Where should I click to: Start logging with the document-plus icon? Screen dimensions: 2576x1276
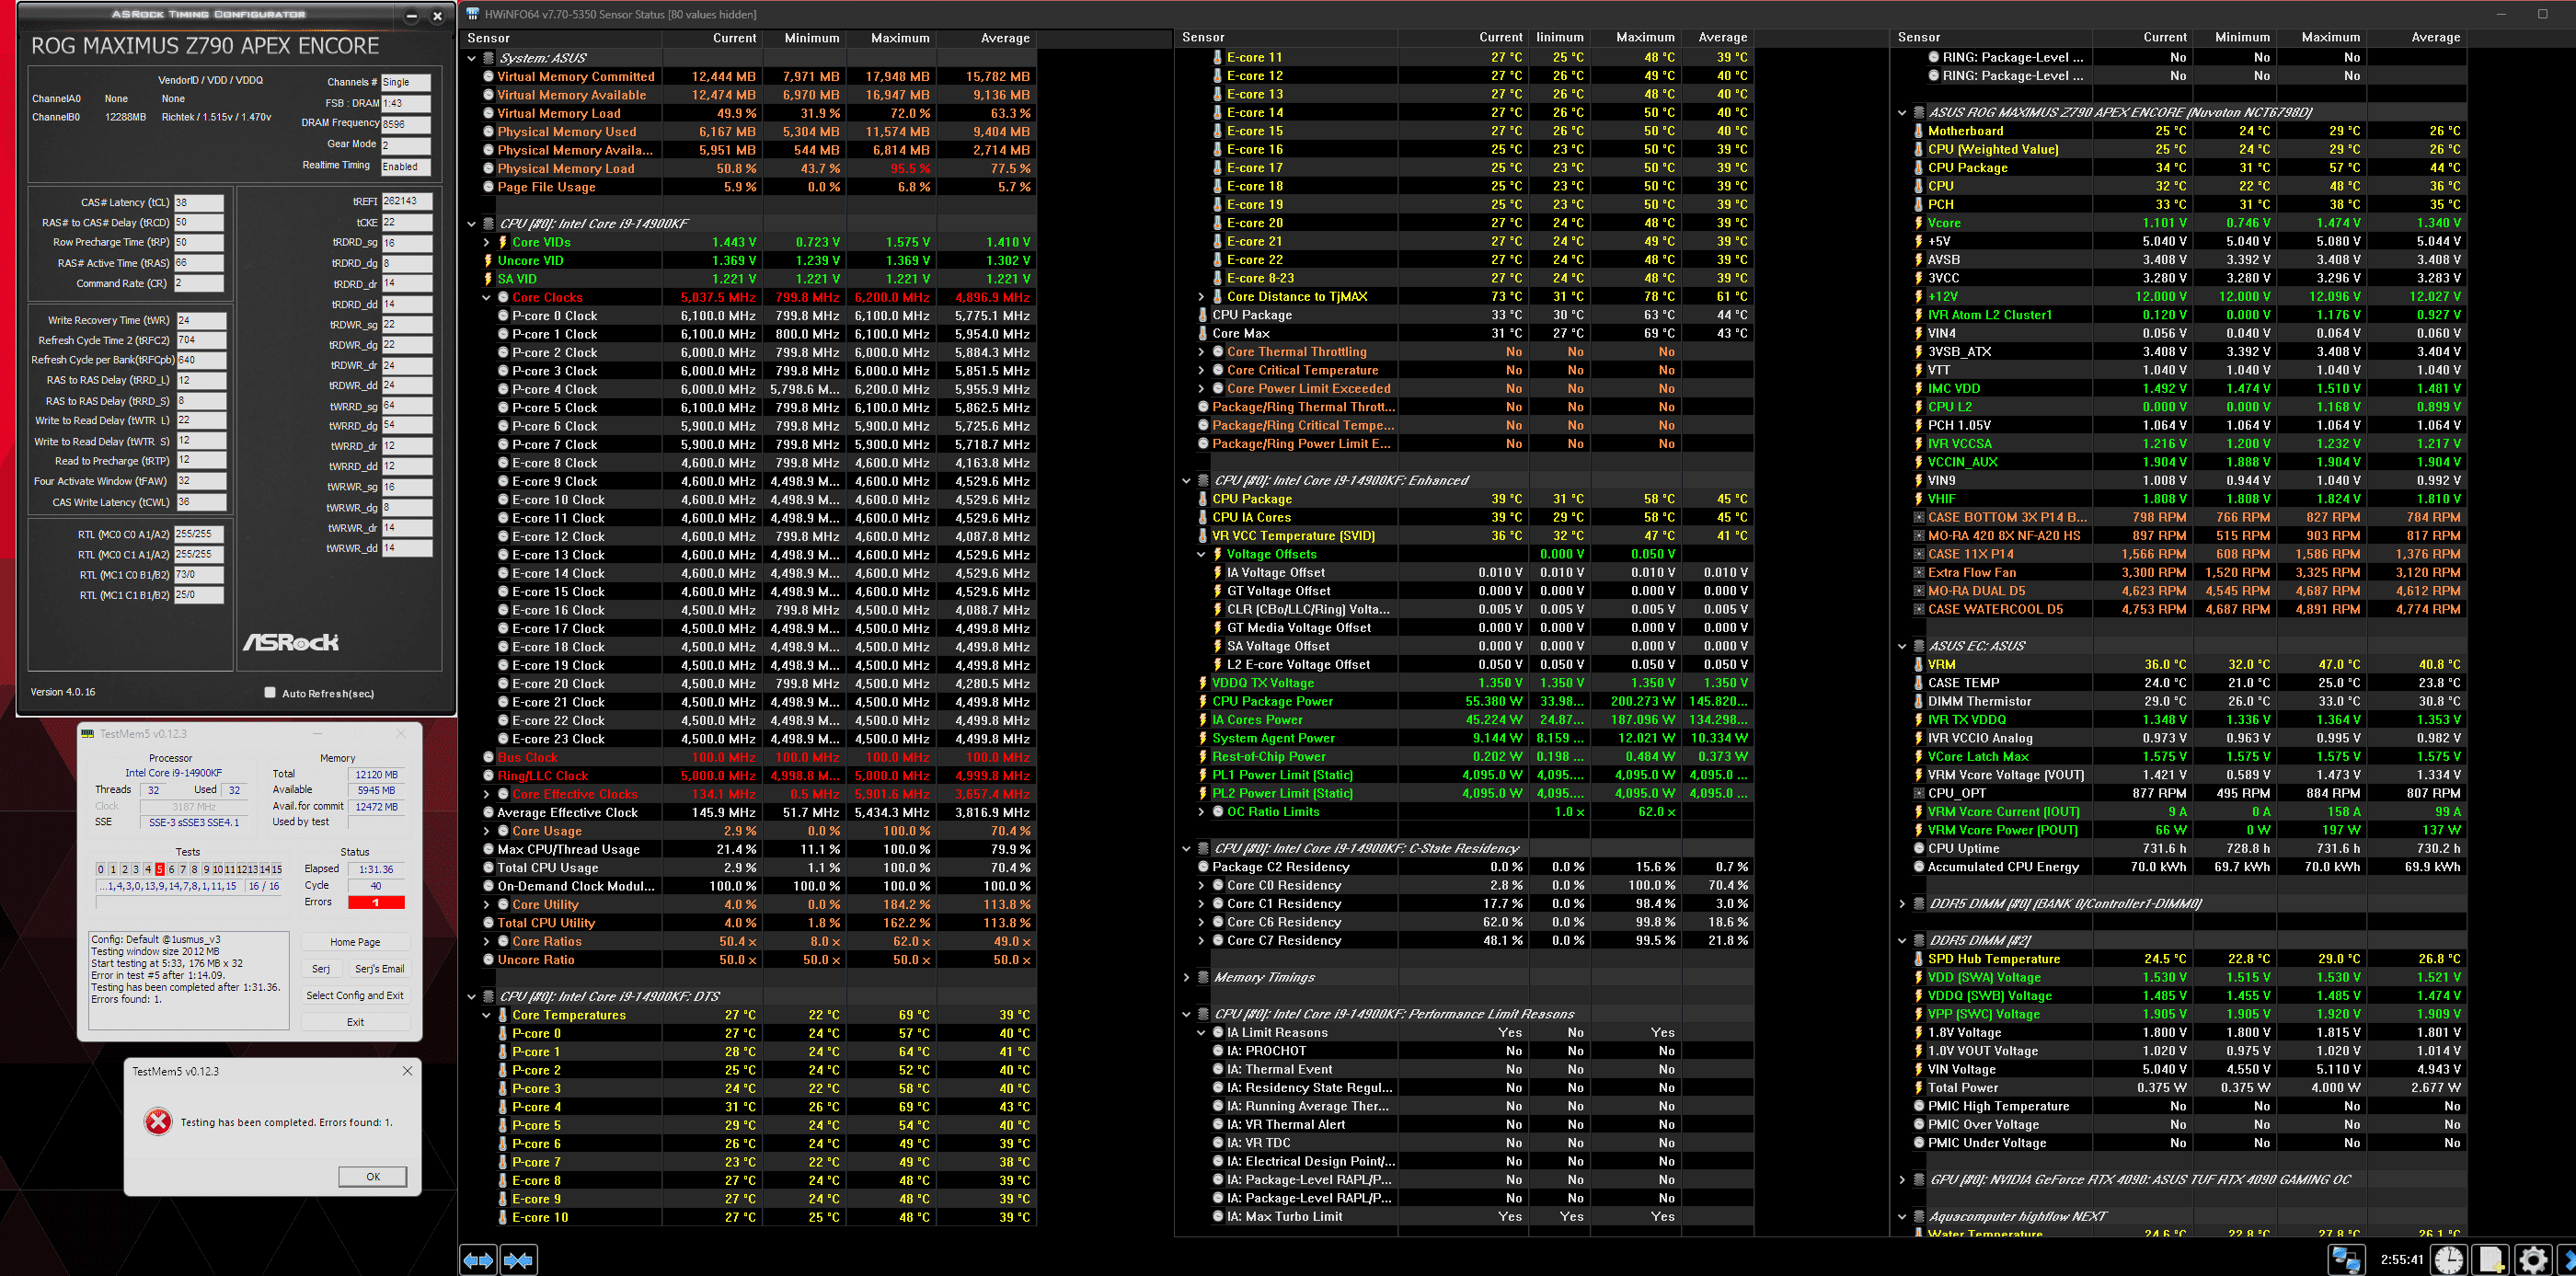click(2490, 1260)
